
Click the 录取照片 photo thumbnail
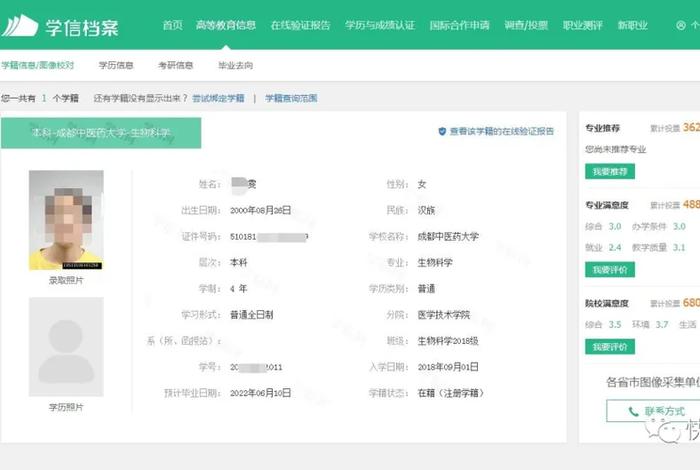[66, 220]
